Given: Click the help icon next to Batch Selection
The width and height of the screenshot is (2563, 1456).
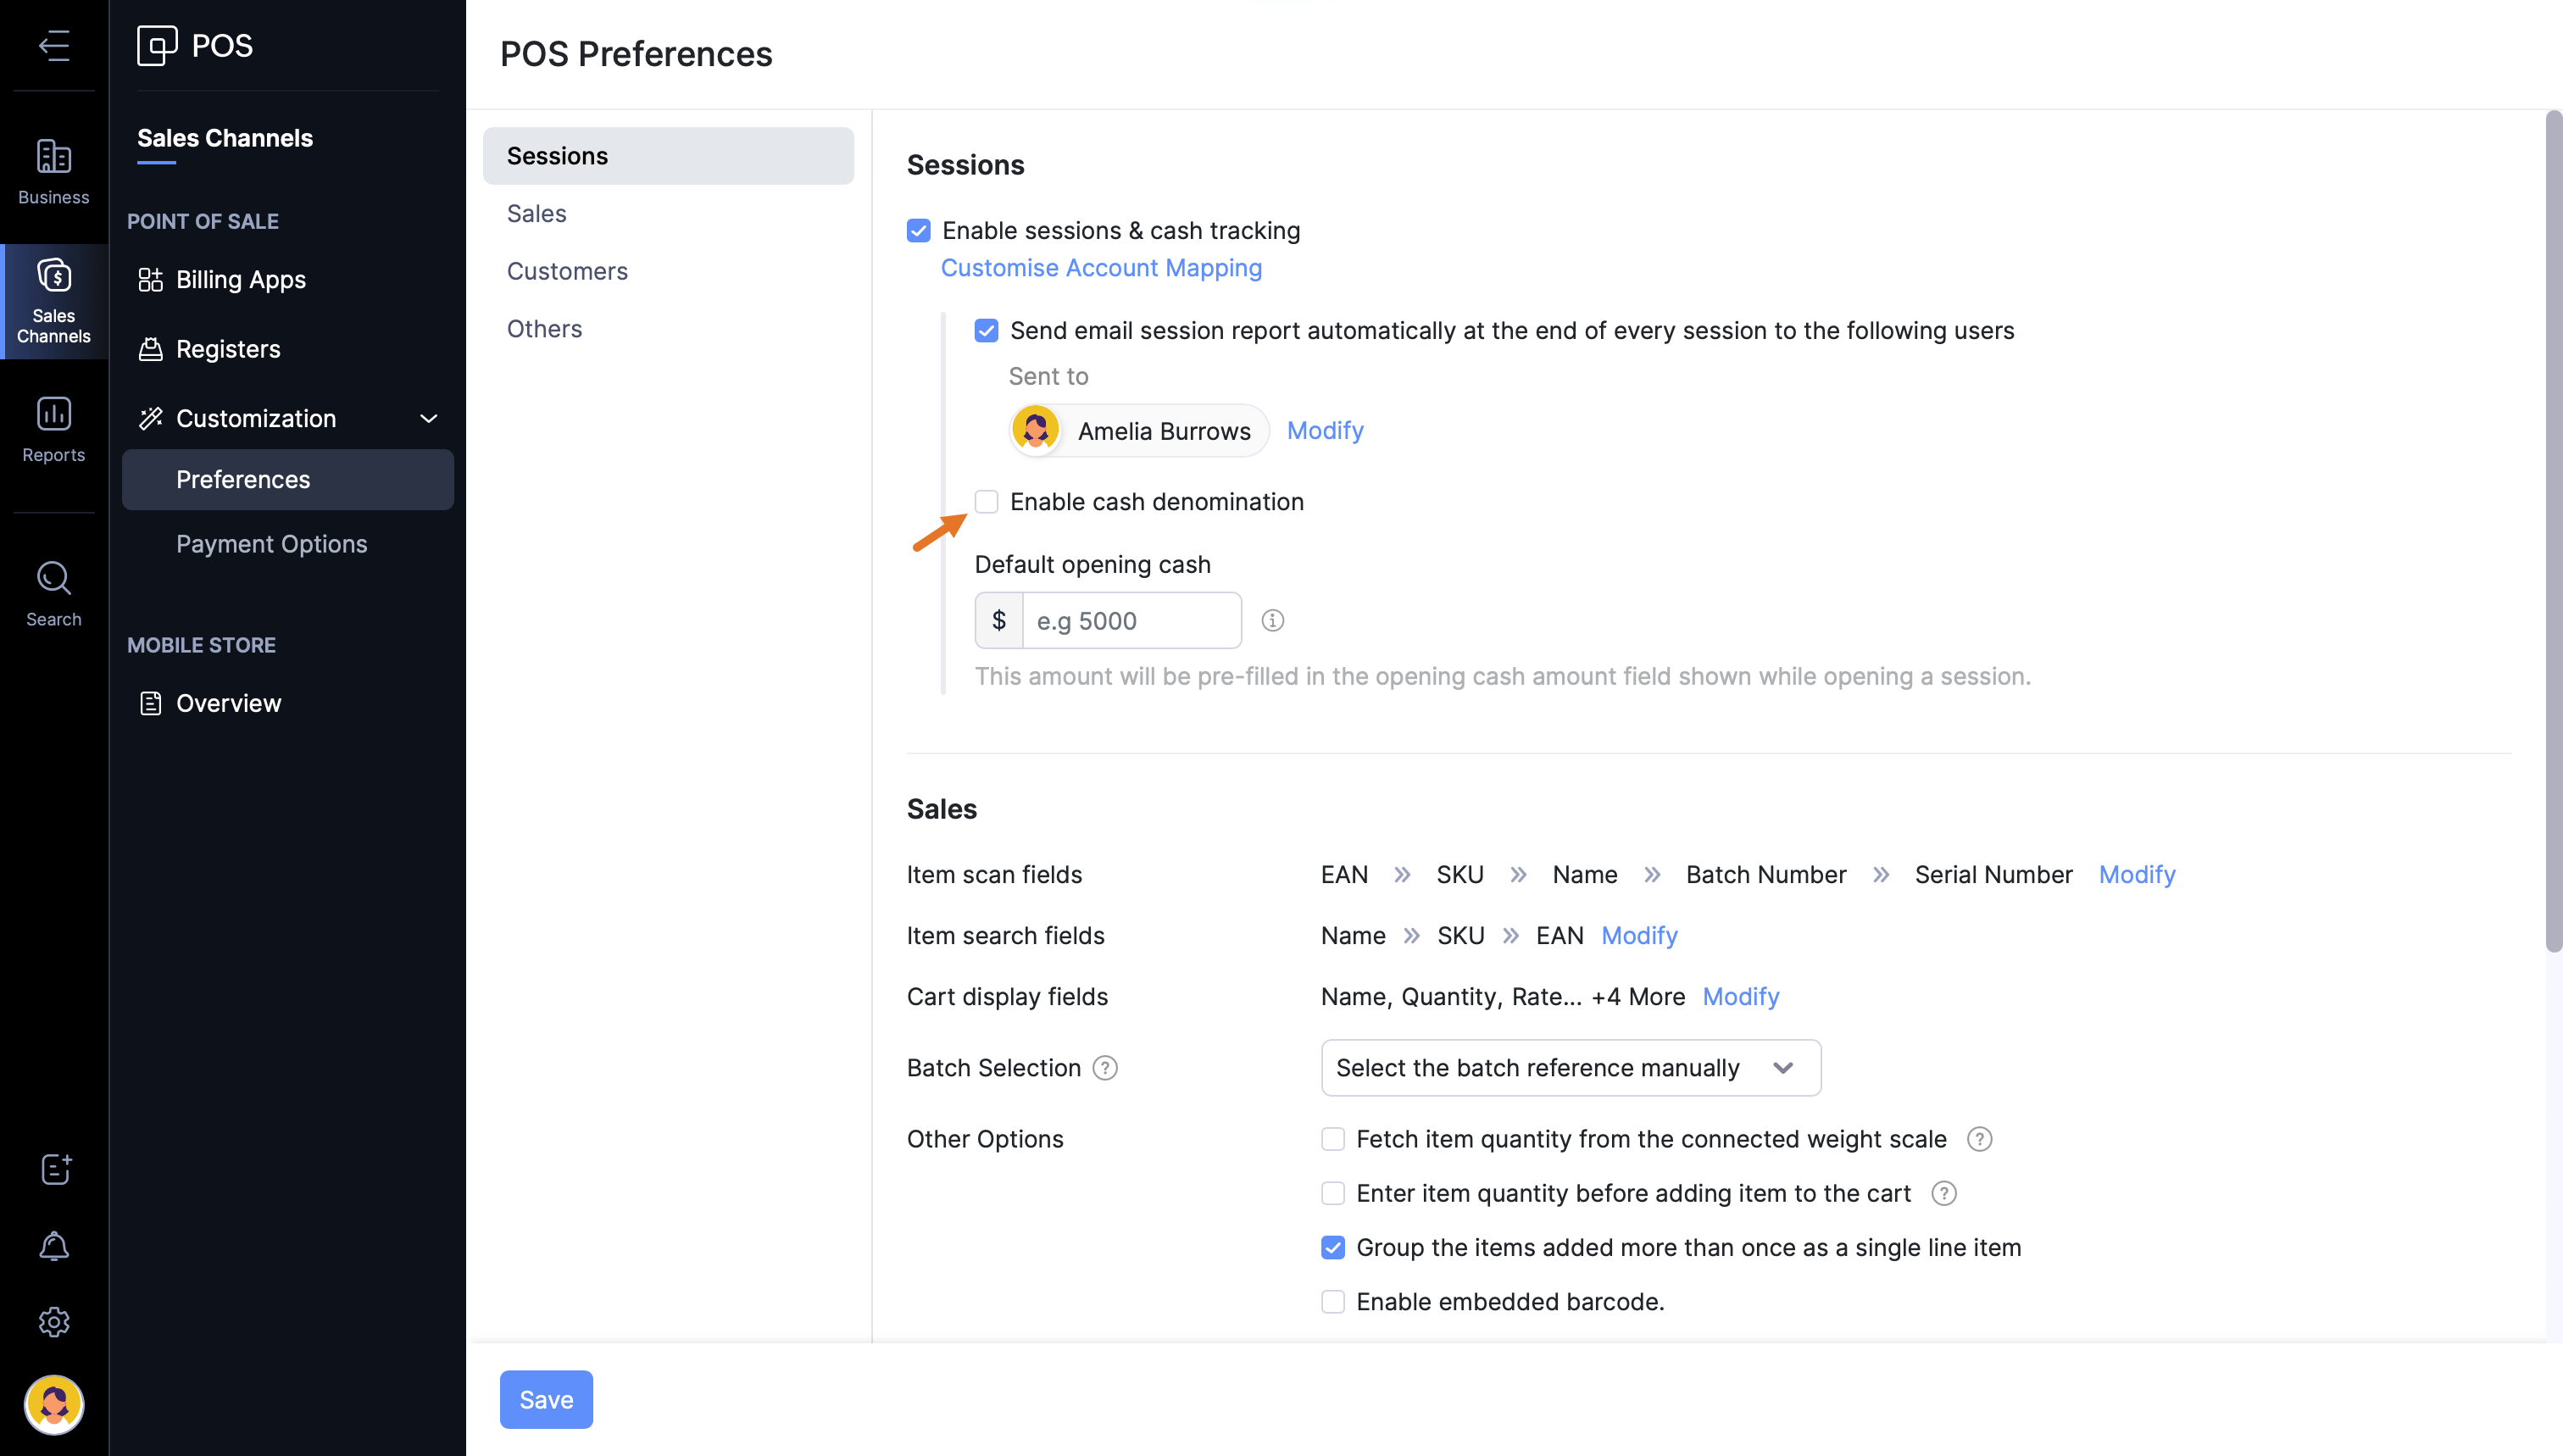Looking at the screenshot, I should click(x=1105, y=1068).
